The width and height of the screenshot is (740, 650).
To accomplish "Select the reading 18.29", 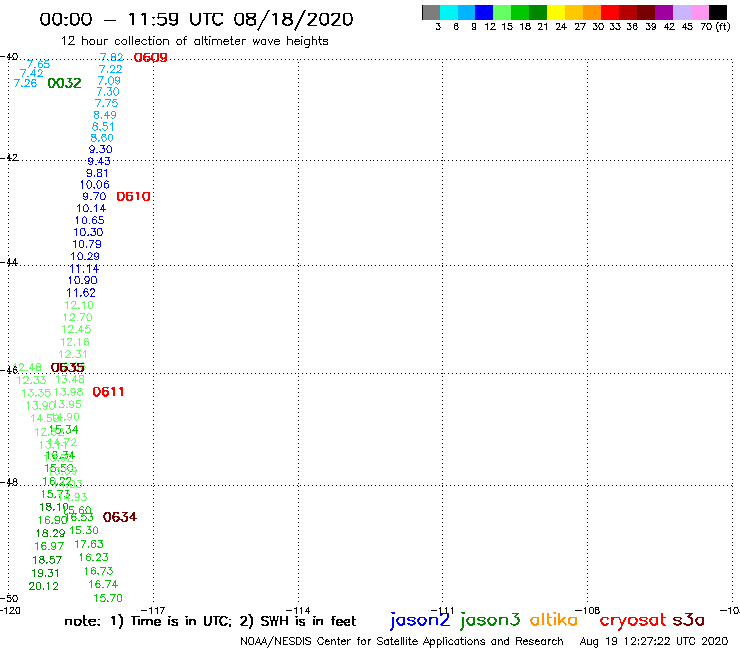I will tap(50, 533).
